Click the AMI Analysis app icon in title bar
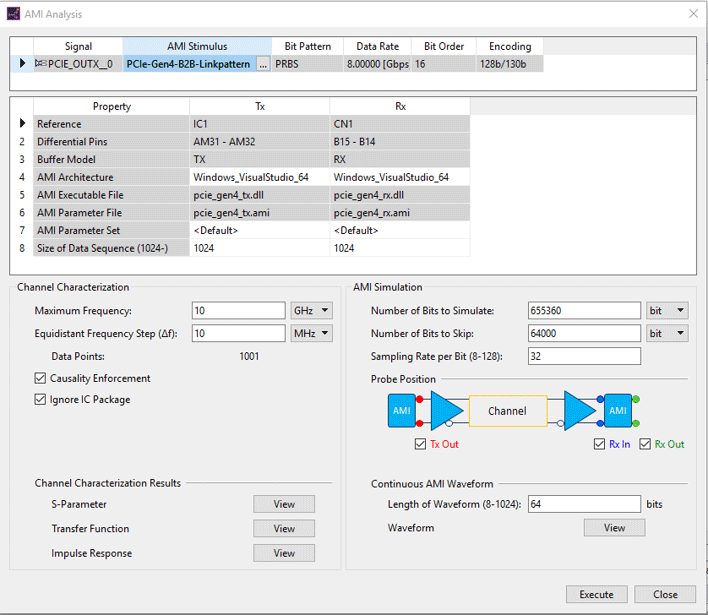The width and height of the screenshot is (708, 615). [13, 14]
